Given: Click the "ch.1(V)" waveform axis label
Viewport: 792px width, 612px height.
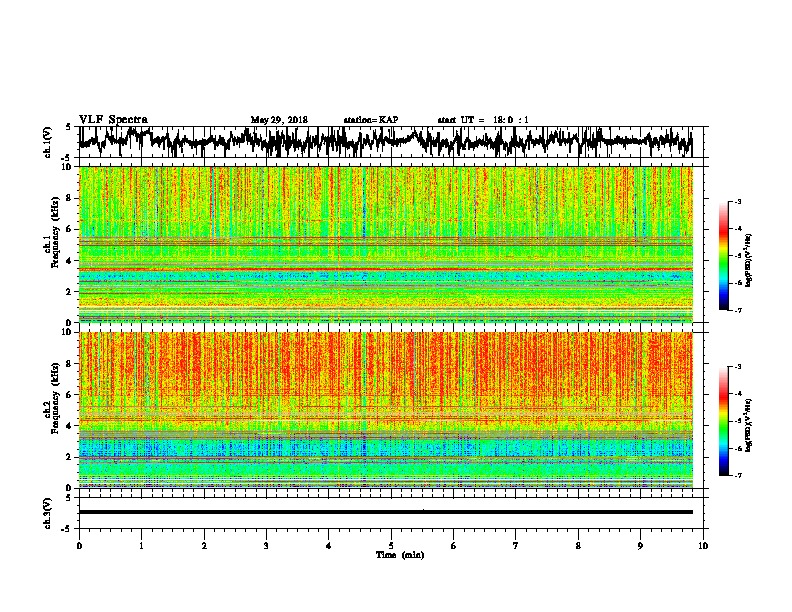Looking at the screenshot, I should pyautogui.click(x=48, y=142).
